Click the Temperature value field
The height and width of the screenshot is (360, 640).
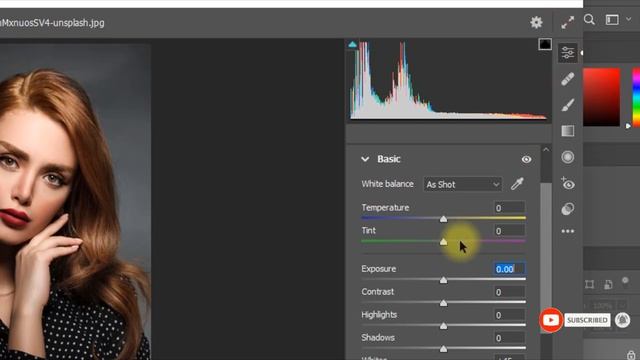pos(509,208)
